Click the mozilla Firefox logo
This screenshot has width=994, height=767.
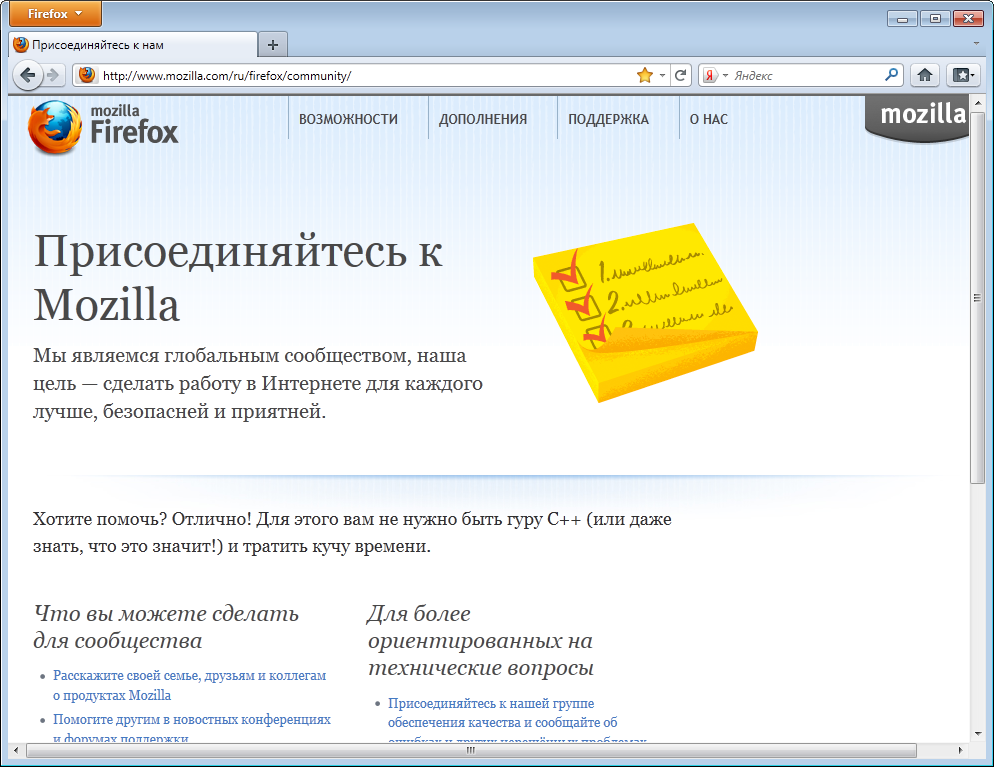coord(103,127)
